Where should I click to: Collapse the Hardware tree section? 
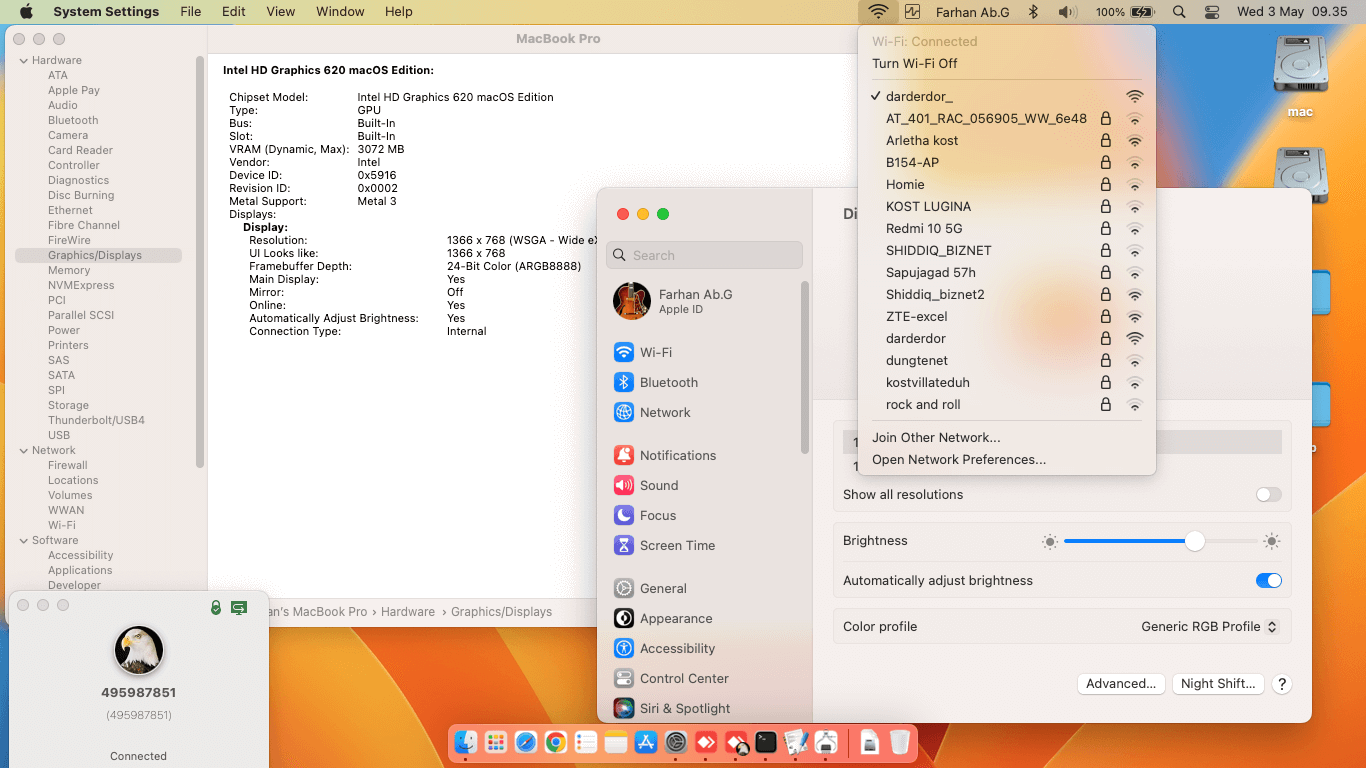[24, 60]
